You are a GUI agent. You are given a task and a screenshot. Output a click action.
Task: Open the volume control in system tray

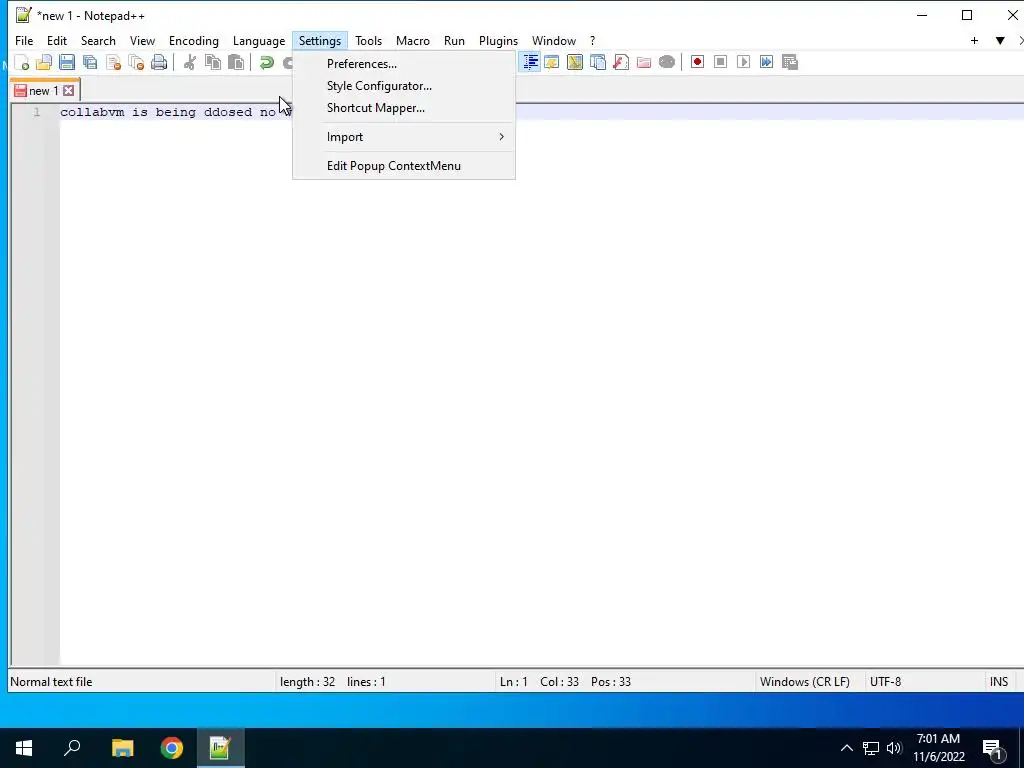pyautogui.click(x=894, y=748)
